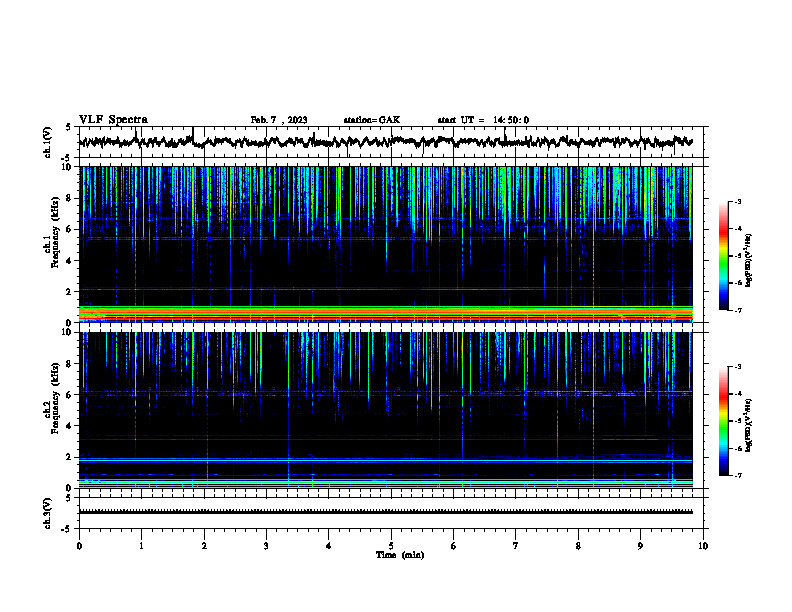Click the VLF Spectra title text
Image resolution: width=792 pixels, height=612 pixels.
113,120
